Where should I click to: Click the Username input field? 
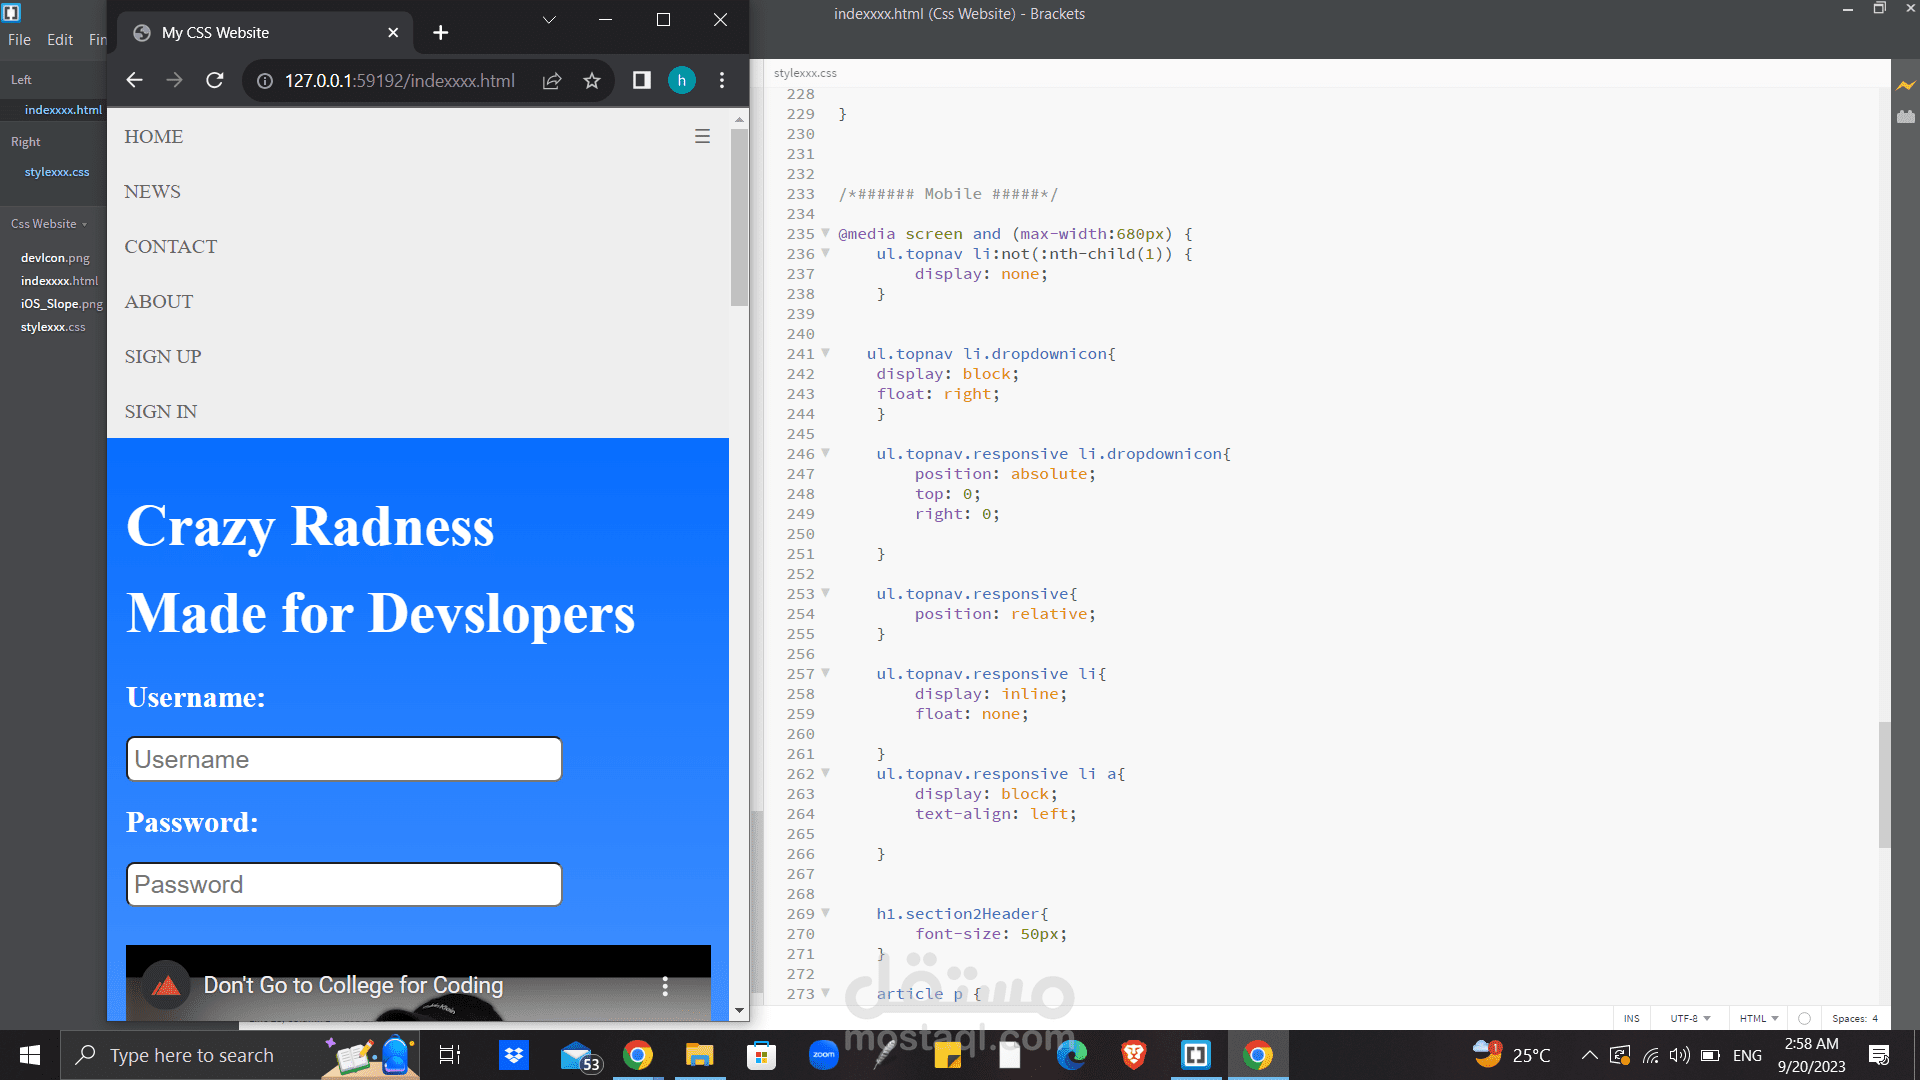(344, 759)
